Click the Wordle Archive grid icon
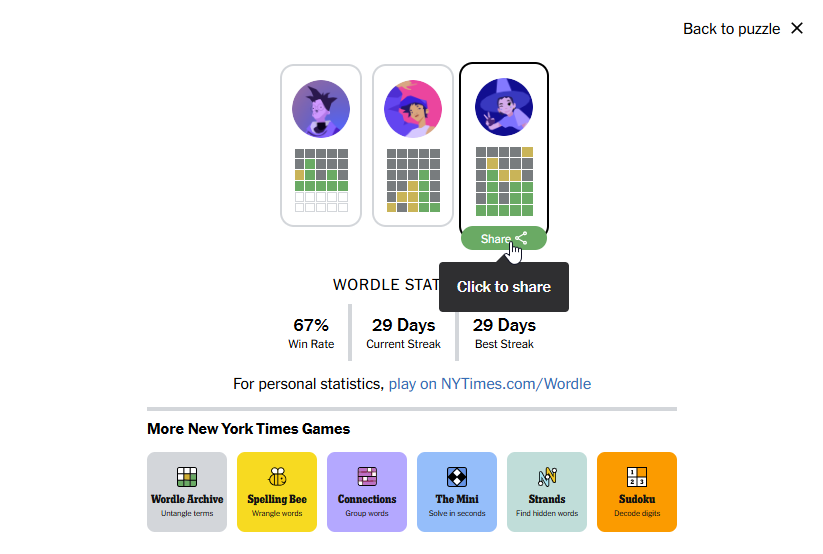Image resolution: width=823 pixels, height=554 pixels. (x=187, y=477)
